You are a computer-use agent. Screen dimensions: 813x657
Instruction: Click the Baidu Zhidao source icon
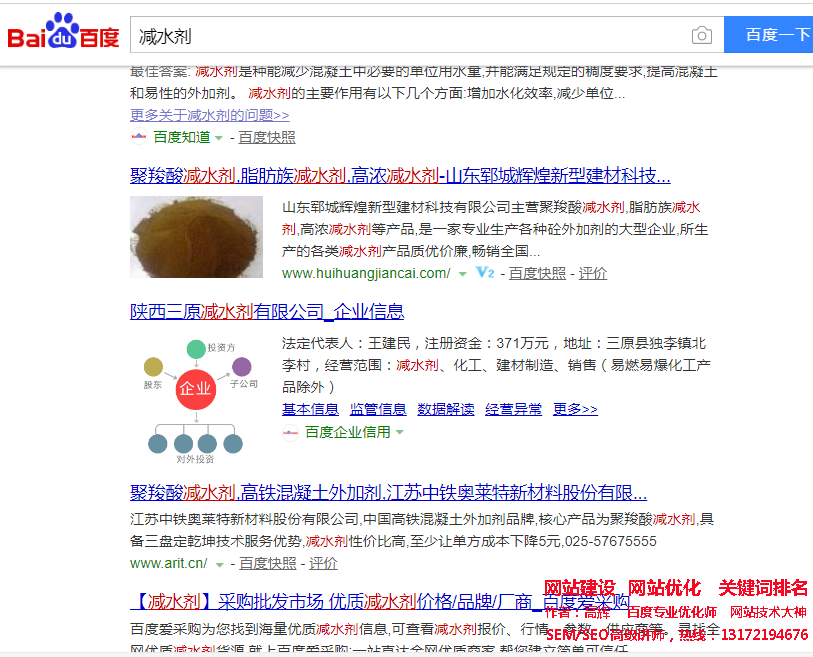139,137
